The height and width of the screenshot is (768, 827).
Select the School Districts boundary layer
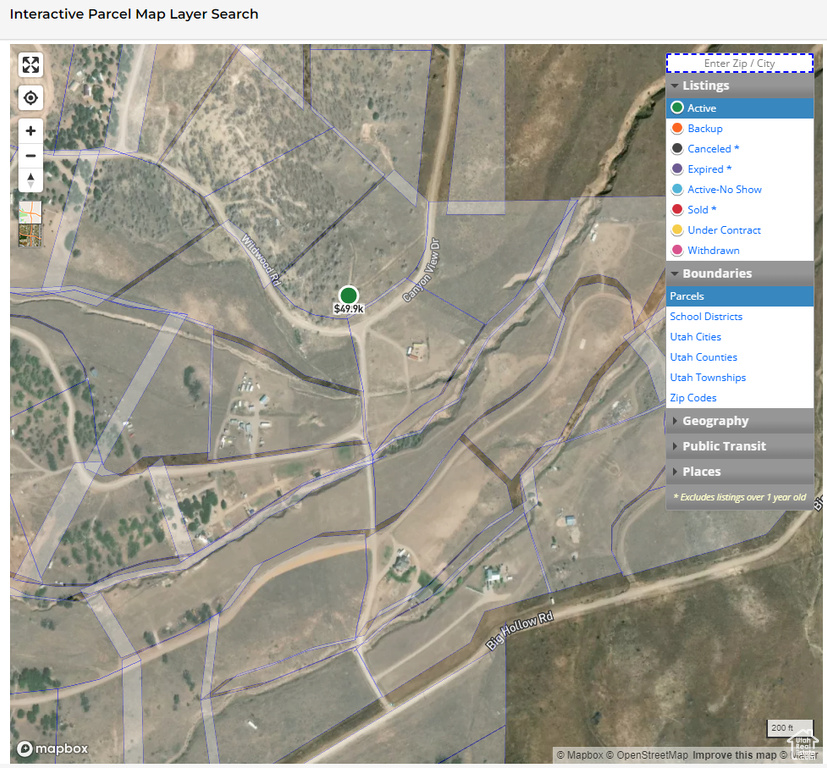(706, 316)
